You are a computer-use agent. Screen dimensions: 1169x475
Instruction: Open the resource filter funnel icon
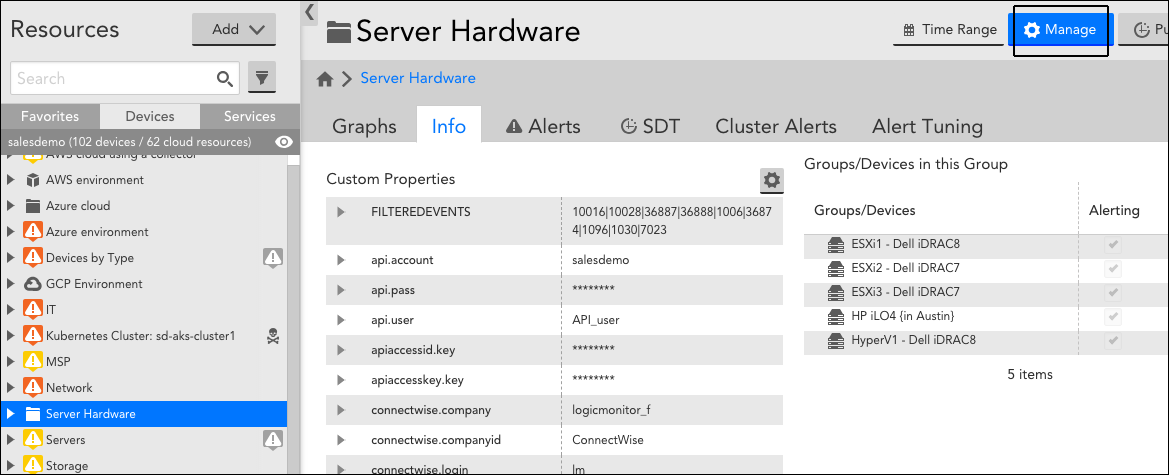point(262,78)
